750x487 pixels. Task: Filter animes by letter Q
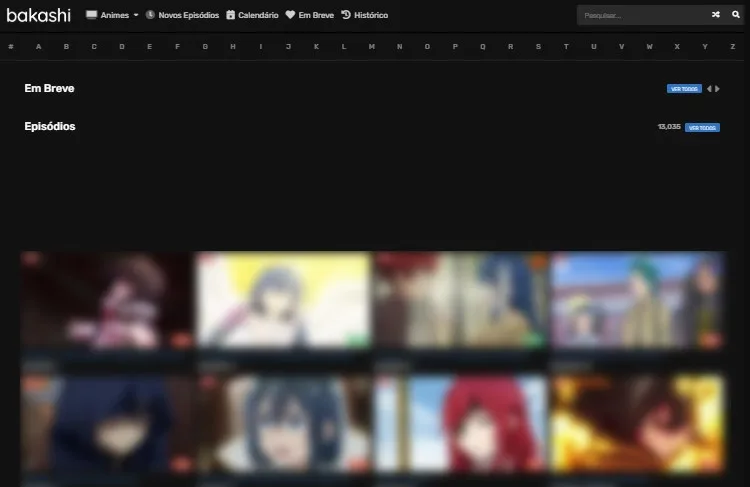point(482,46)
